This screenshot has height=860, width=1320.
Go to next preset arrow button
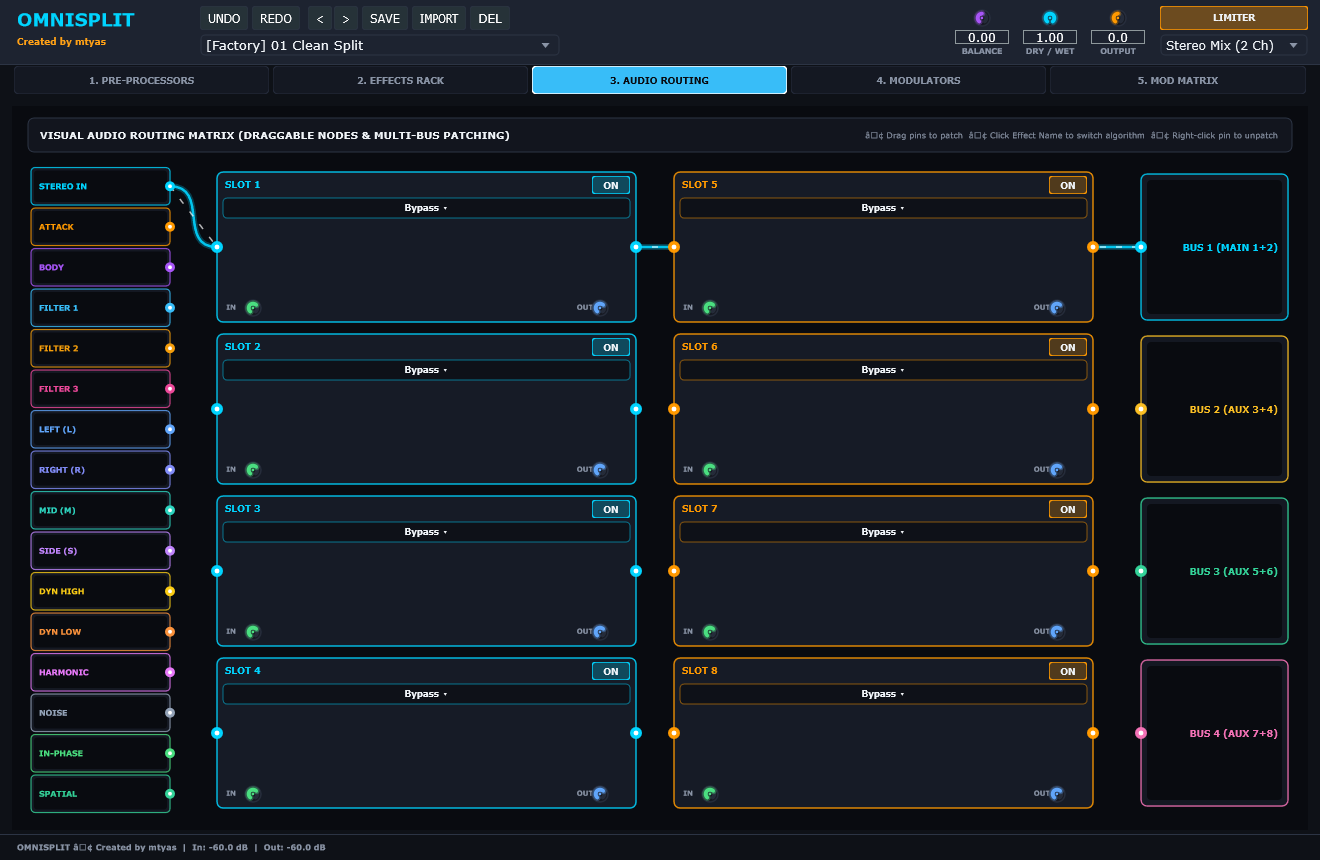point(346,18)
